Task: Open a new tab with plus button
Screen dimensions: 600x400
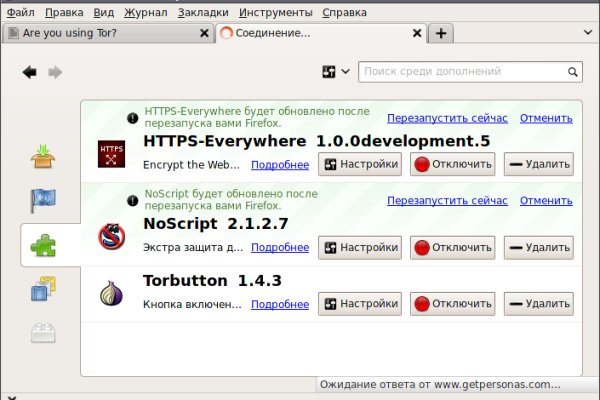Action: click(x=441, y=33)
